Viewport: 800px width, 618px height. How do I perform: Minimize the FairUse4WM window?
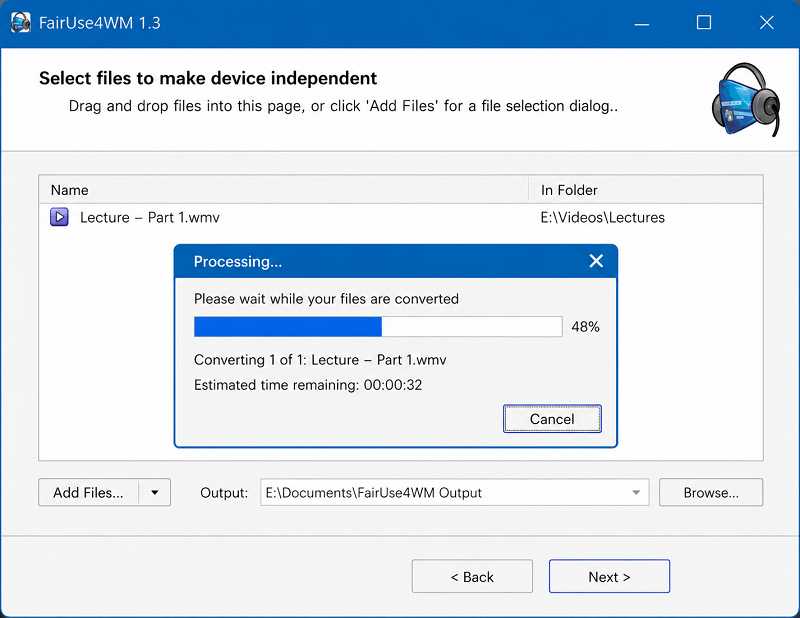641,23
